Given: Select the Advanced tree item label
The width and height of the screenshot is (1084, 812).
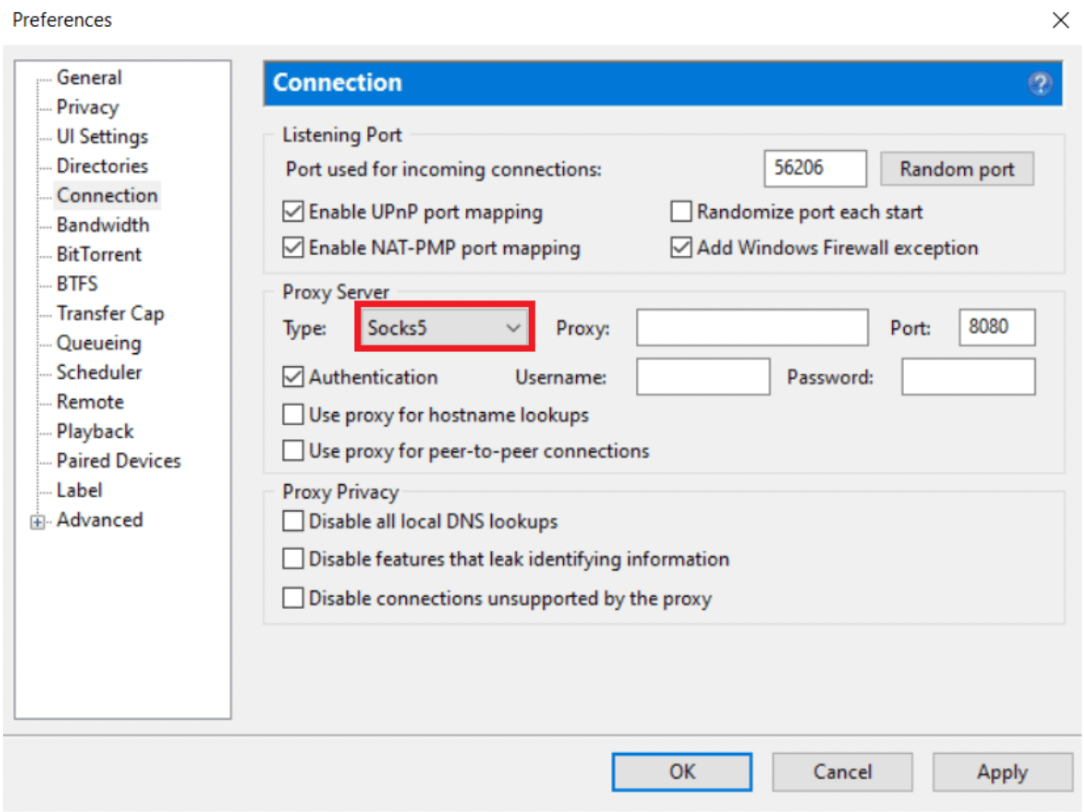Looking at the screenshot, I should 100,520.
